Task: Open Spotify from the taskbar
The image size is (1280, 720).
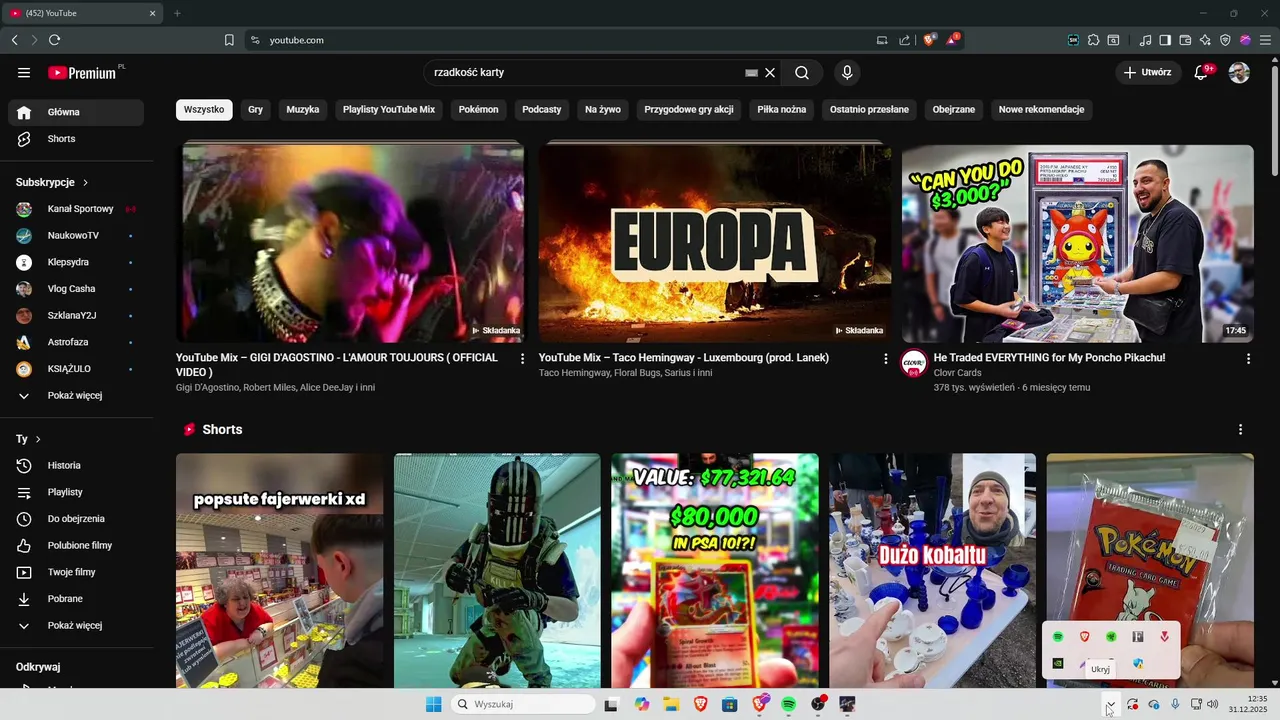Action: pyautogui.click(x=788, y=704)
